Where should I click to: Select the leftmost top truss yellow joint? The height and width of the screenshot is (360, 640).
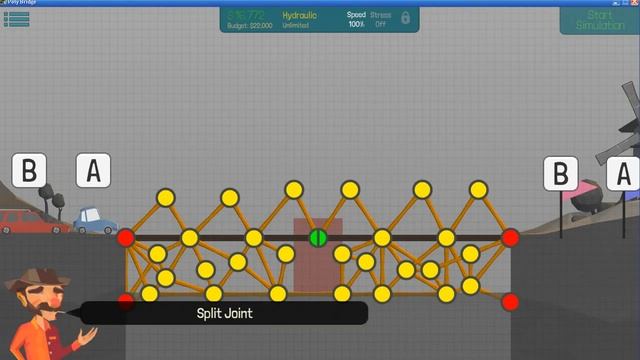tap(165, 198)
